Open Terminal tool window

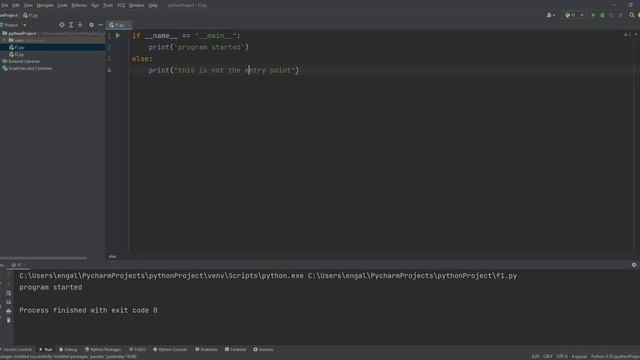coord(235,349)
